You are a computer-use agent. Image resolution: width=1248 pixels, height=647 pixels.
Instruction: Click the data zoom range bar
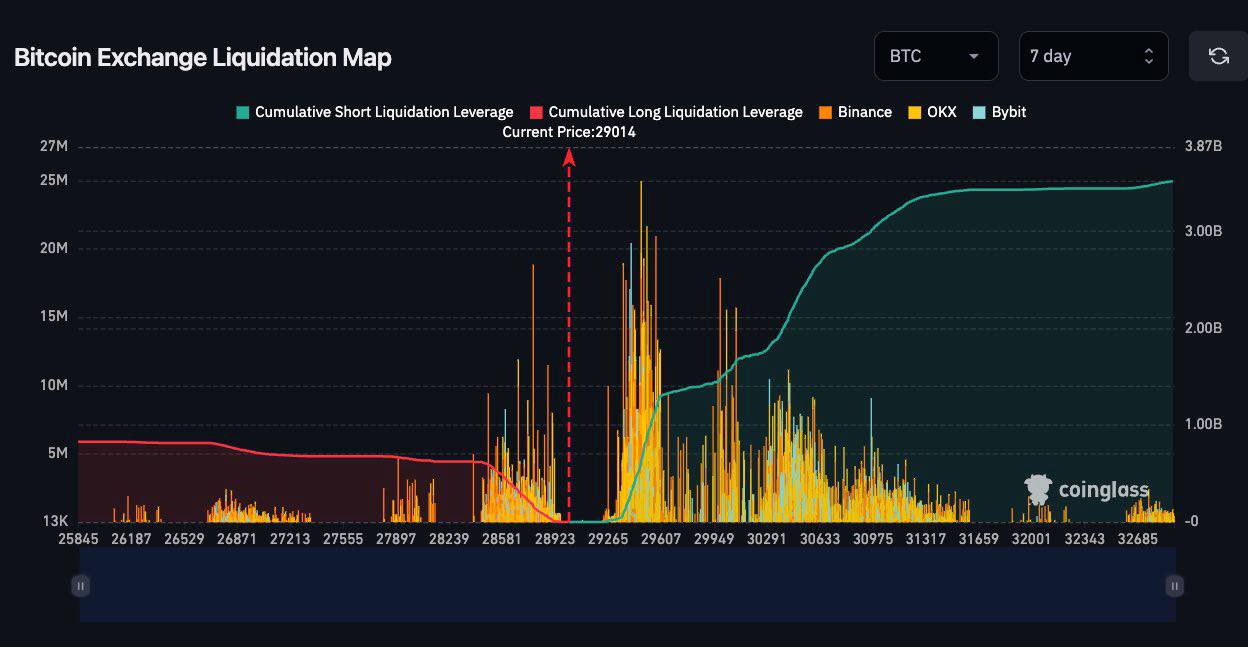pyautogui.click(x=627, y=586)
